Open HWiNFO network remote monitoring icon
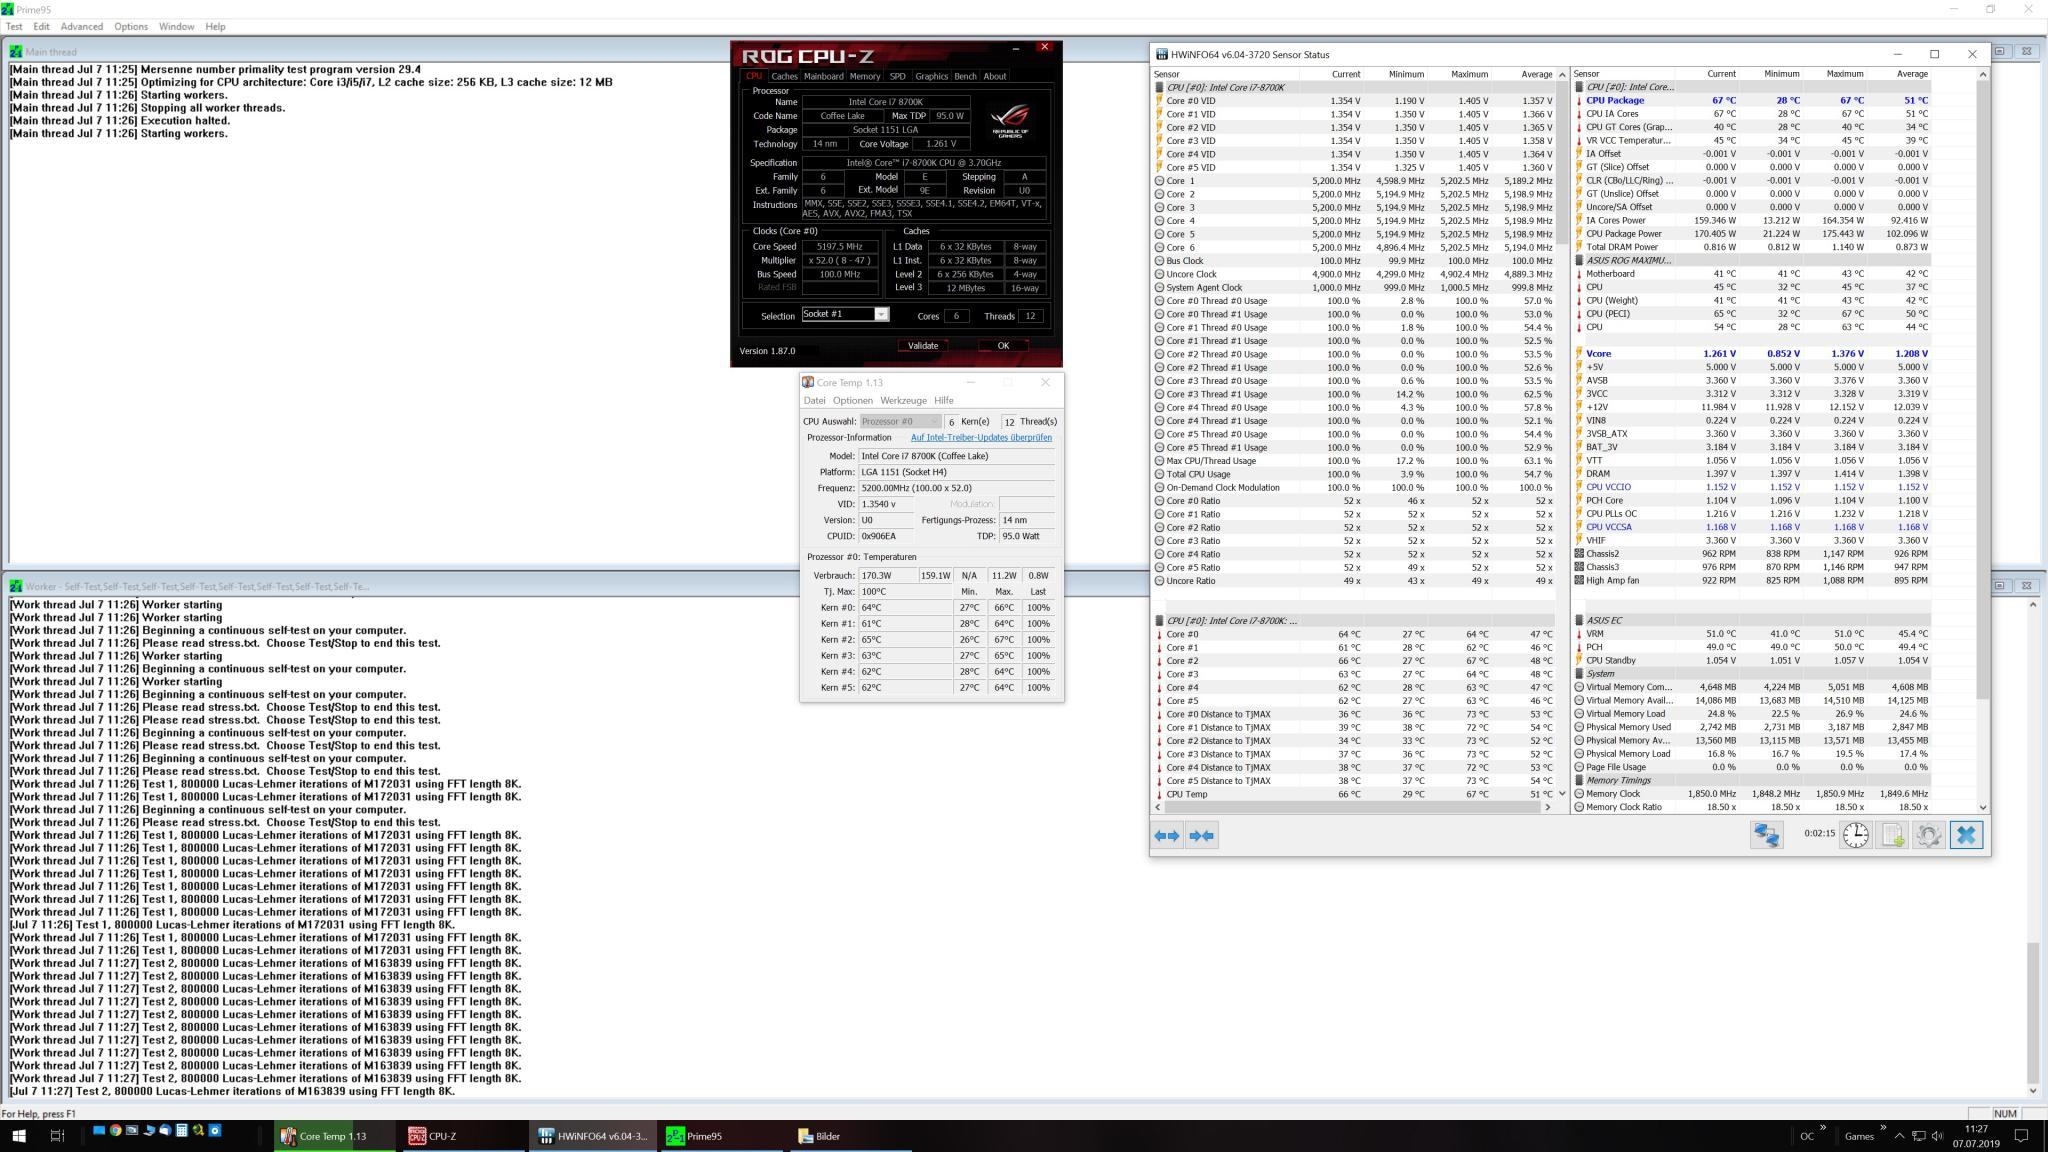This screenshot has height=1152, width=2048. tap(1766, 835)
